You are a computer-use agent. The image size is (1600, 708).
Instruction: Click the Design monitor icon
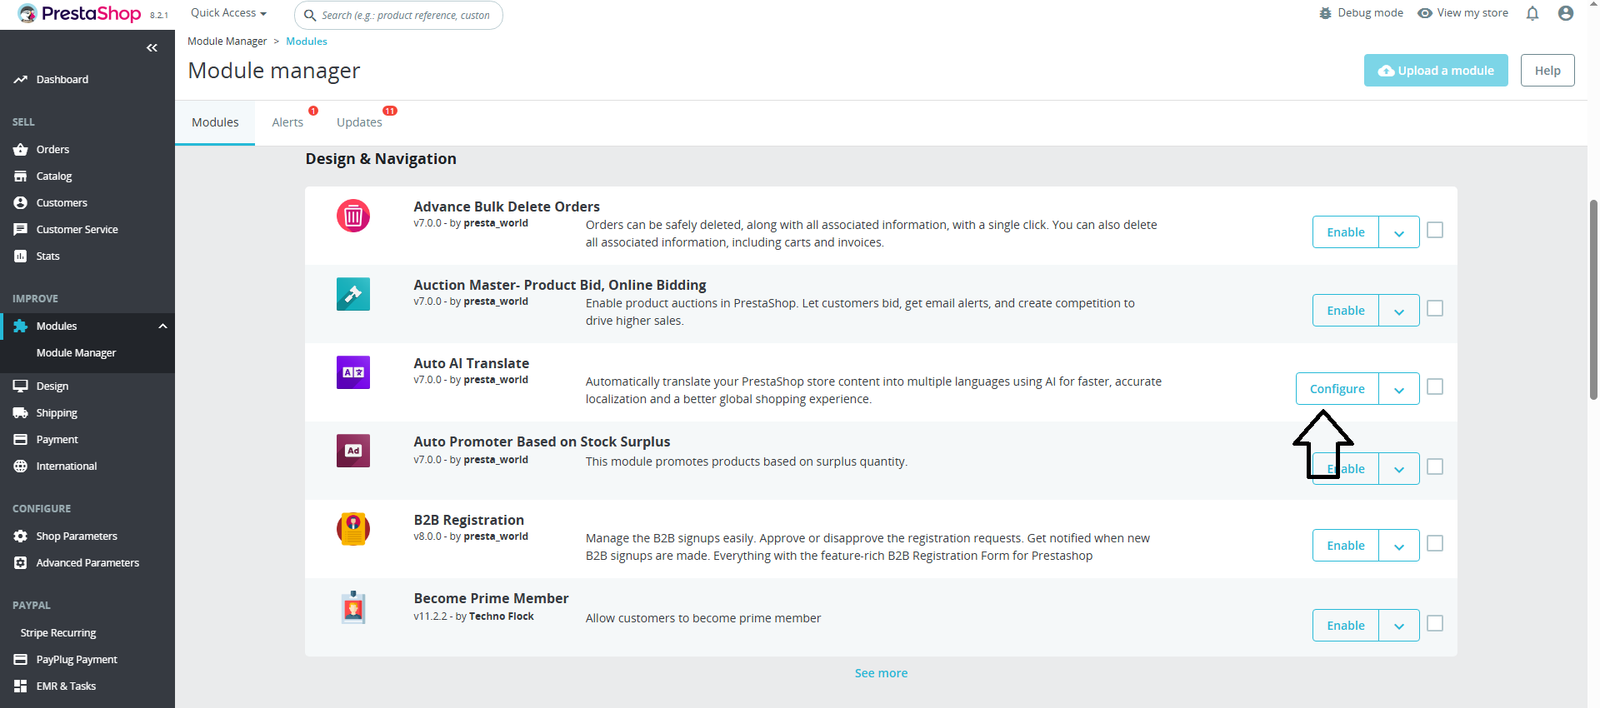(20, 386)
